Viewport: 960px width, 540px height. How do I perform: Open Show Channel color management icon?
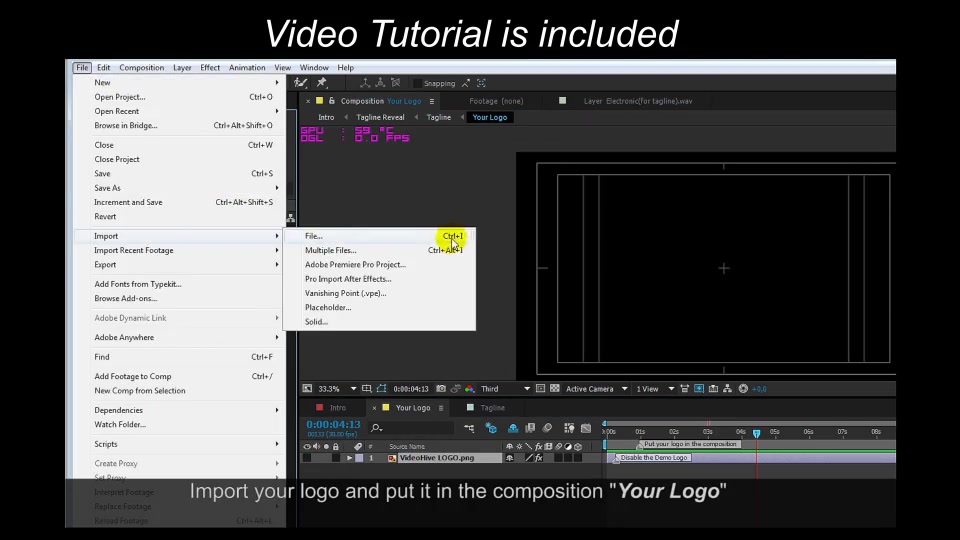(x=470, y=389)
